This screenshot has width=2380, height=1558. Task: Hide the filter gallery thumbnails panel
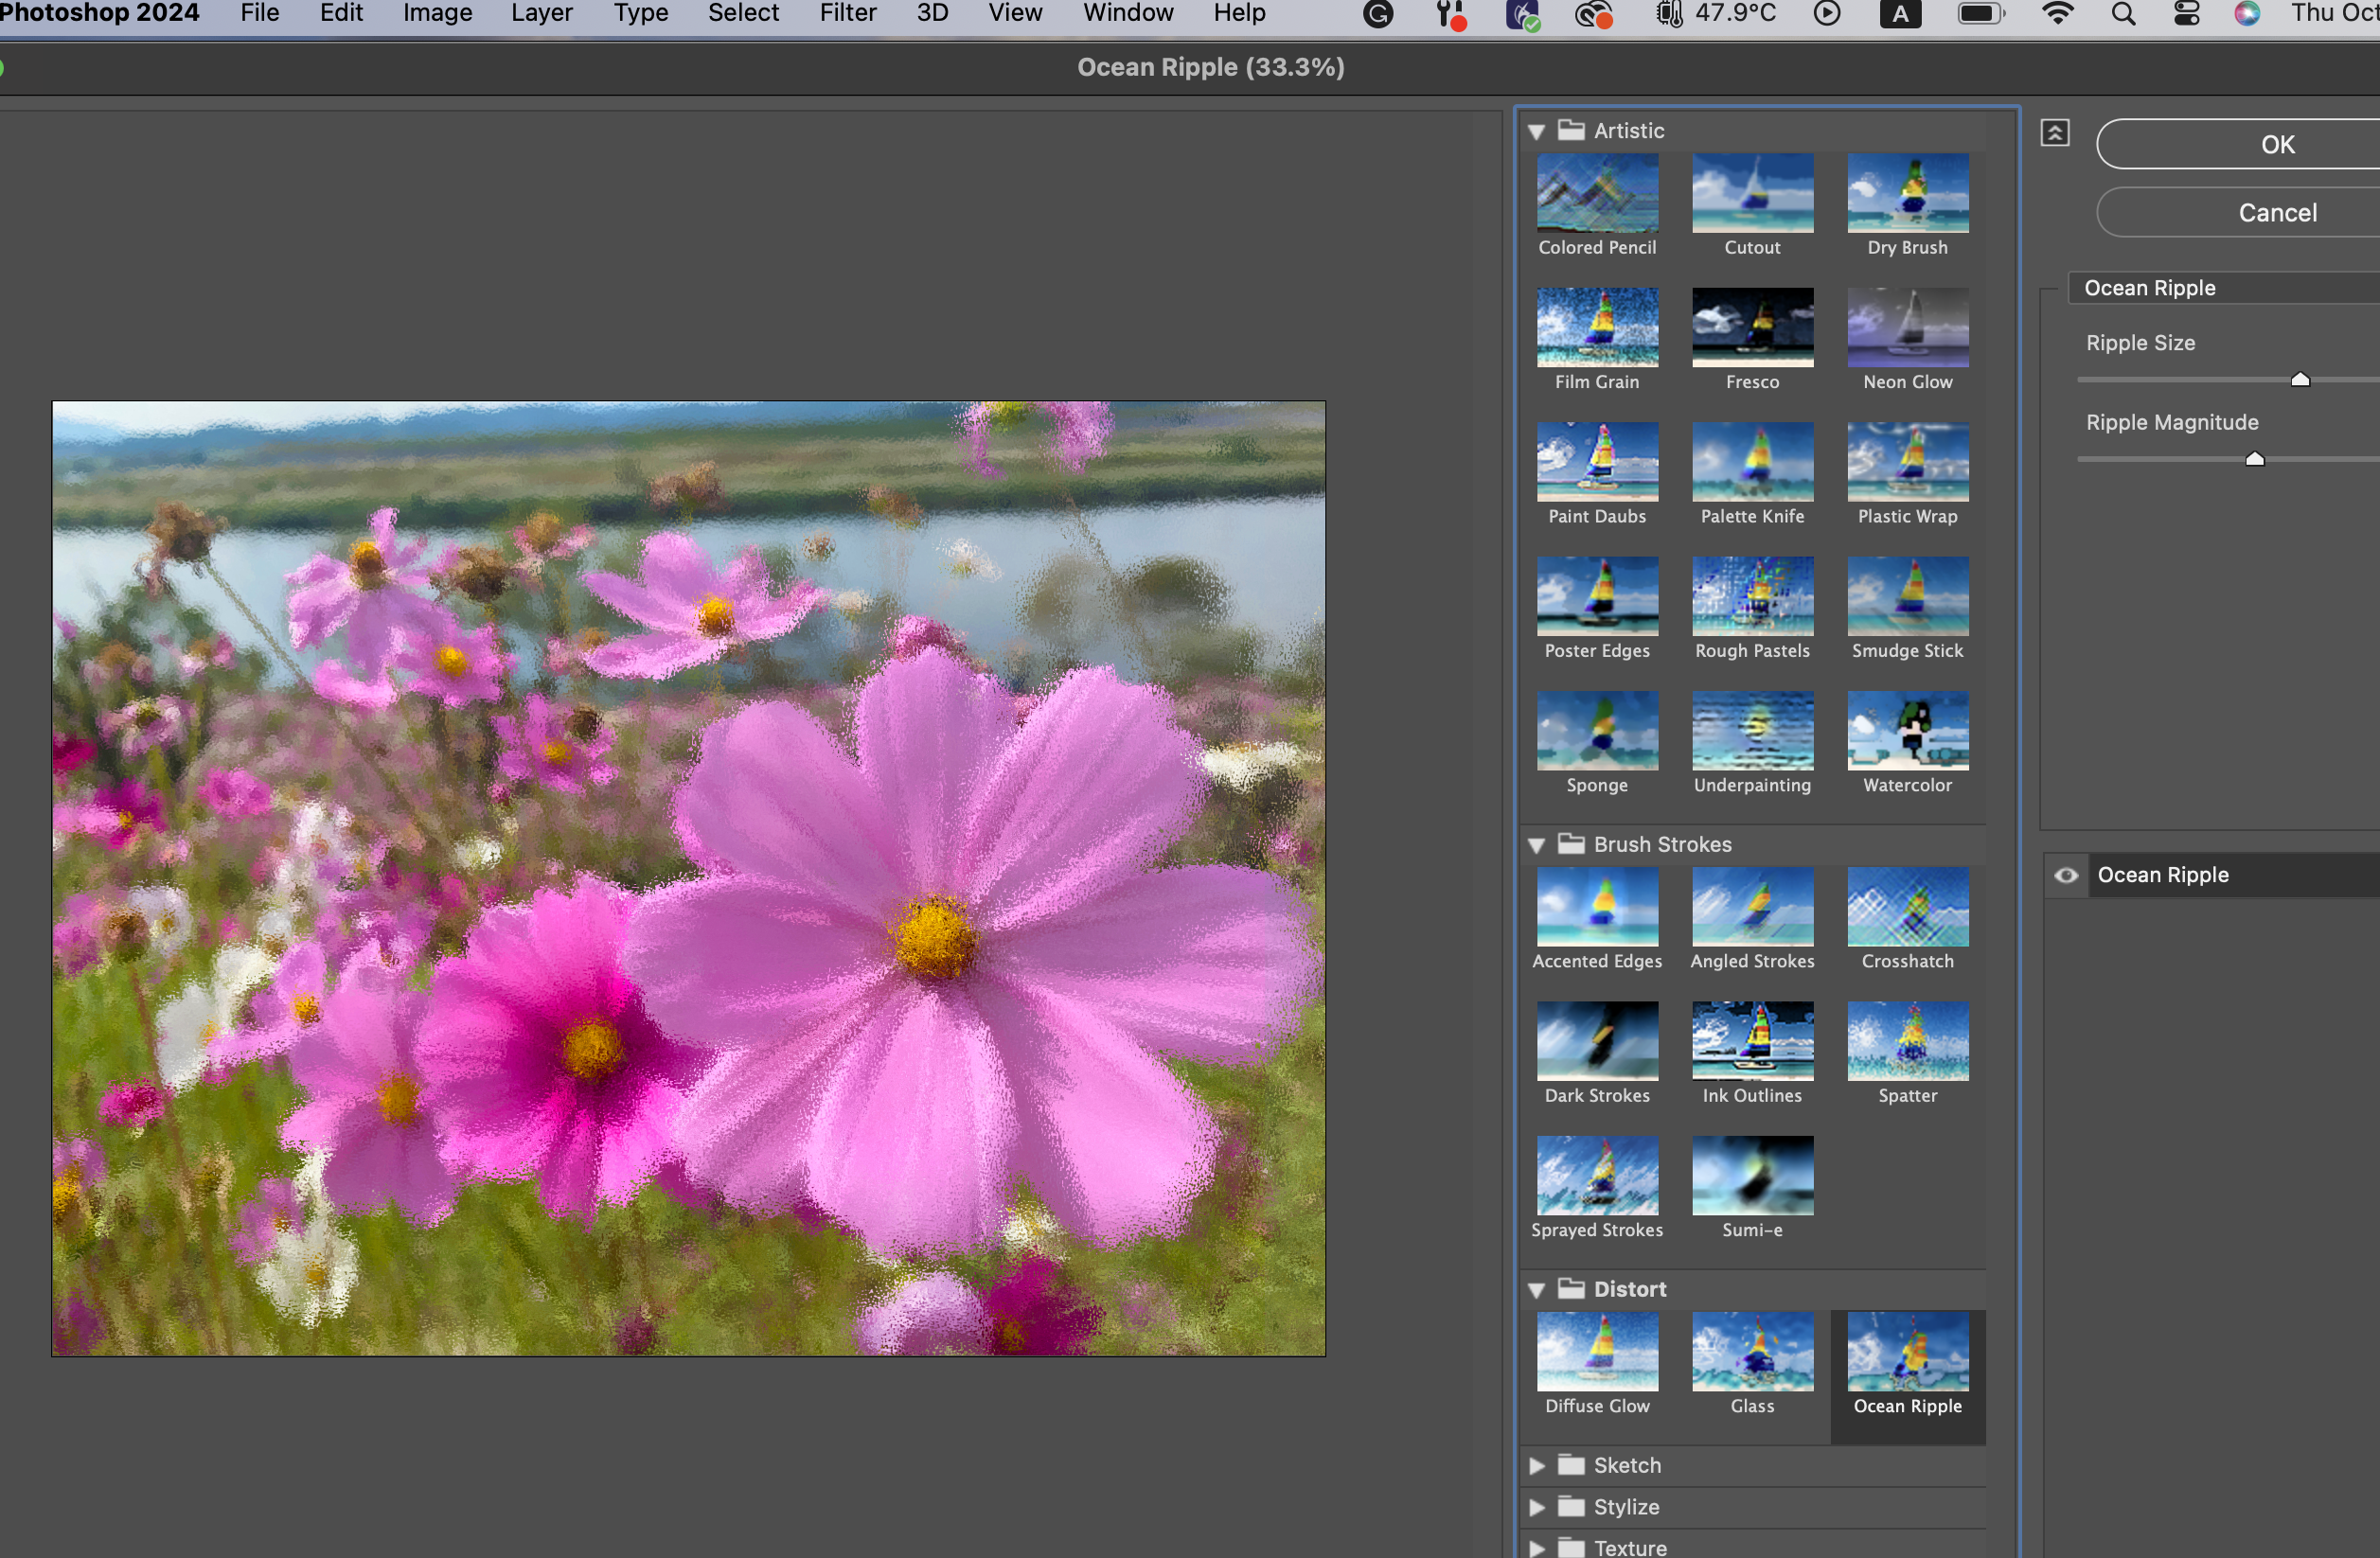coord(2054,133)
